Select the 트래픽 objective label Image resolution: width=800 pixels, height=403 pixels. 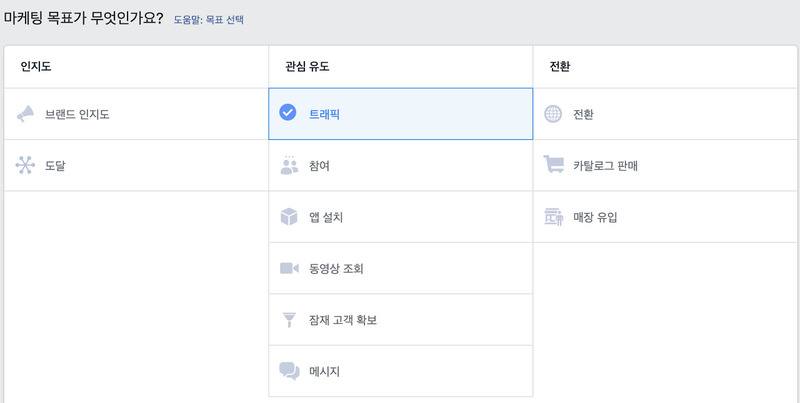[x=324, y=114]
